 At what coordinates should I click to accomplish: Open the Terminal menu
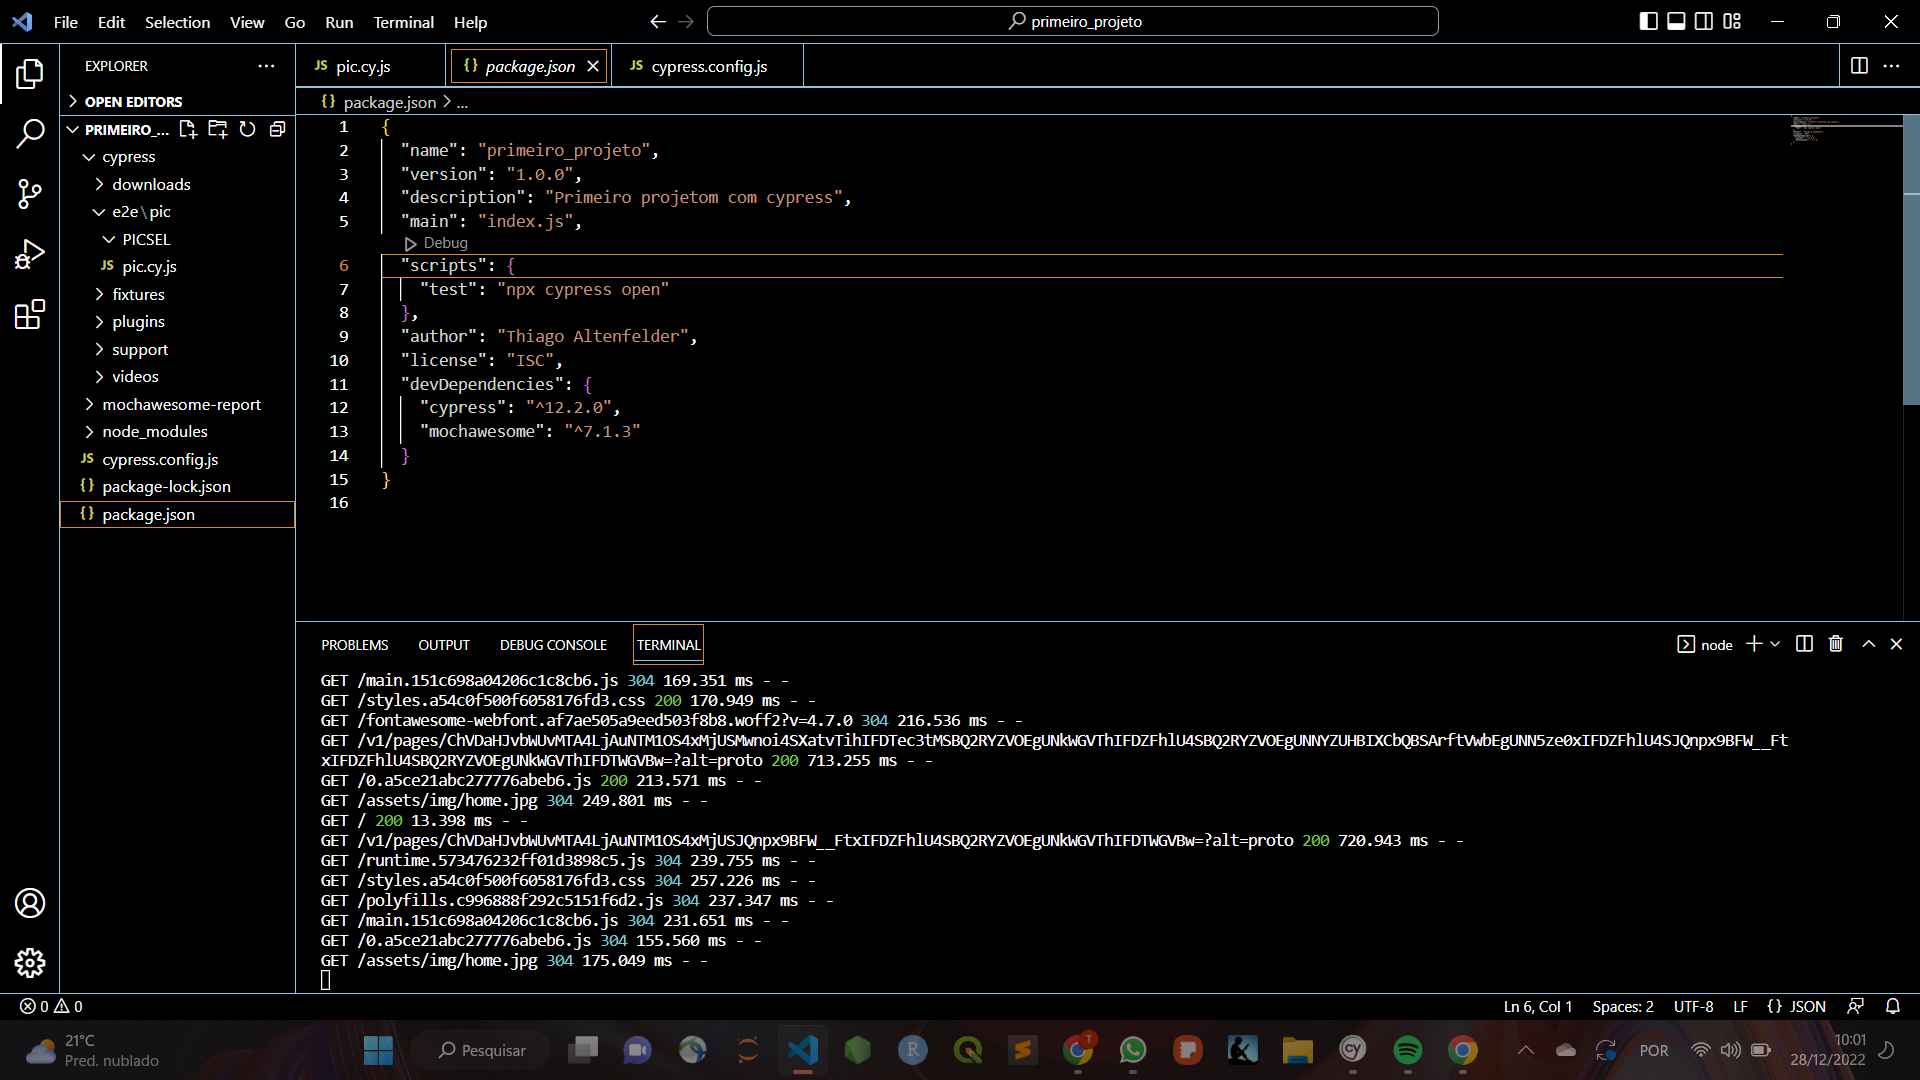[403, 22]
